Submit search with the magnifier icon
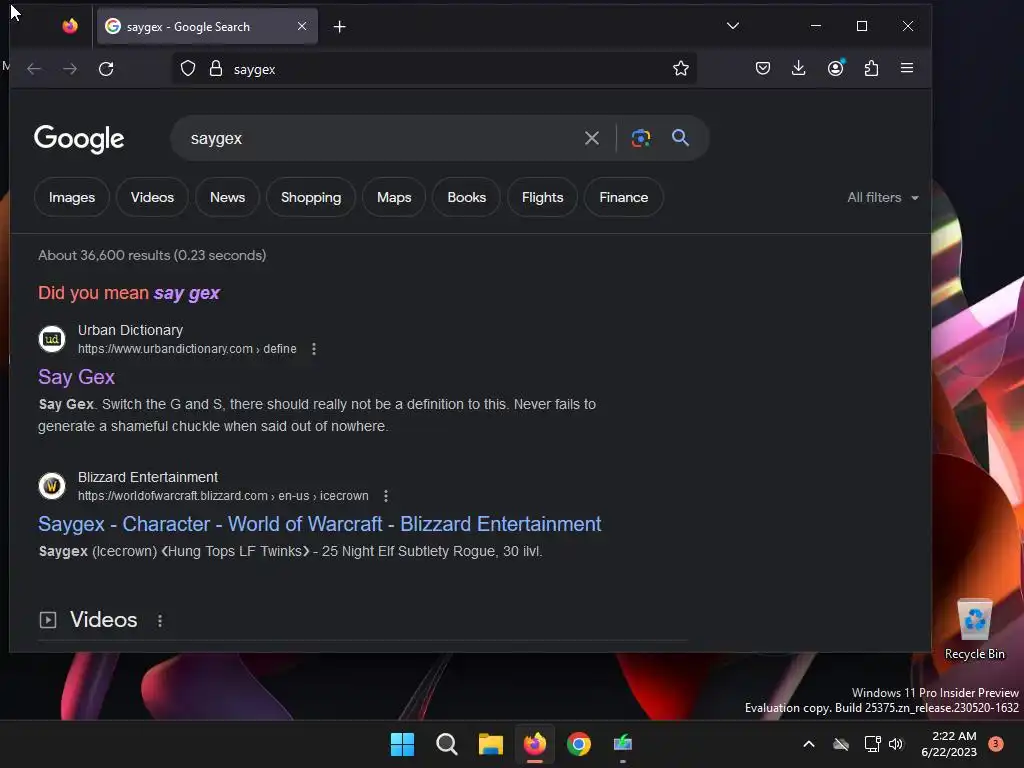Screen dimensions: 1024x768 pos(680,138)
